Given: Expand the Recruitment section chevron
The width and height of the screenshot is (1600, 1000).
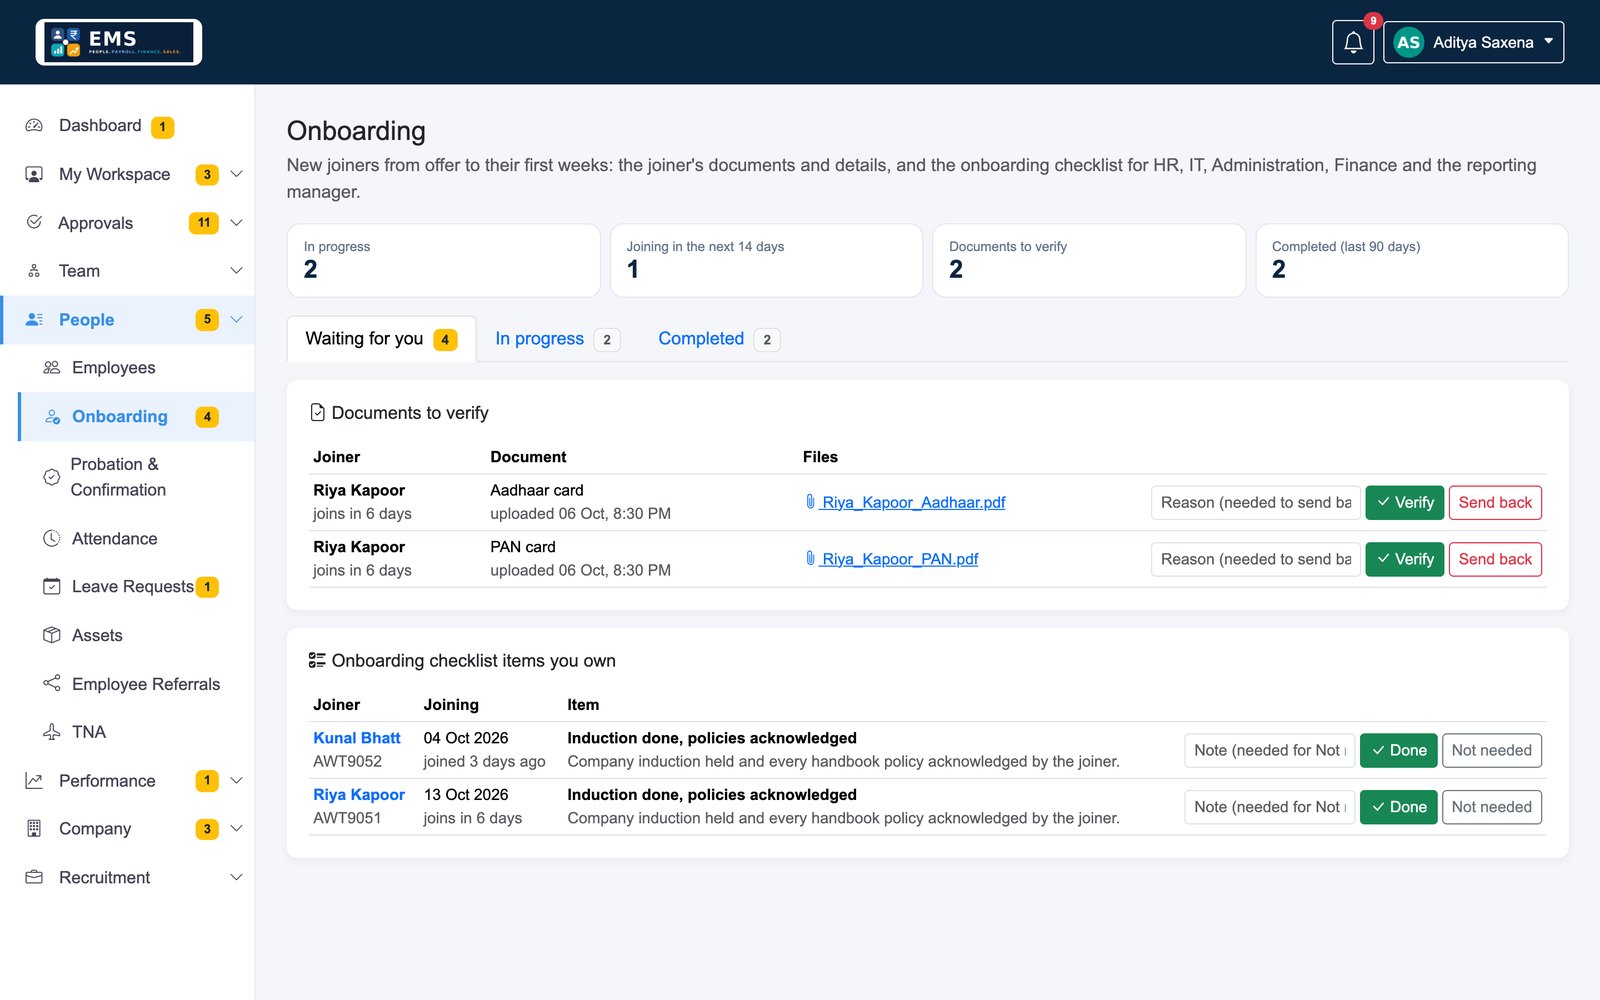Looking at the screenshot, I should tap(236, 878).
